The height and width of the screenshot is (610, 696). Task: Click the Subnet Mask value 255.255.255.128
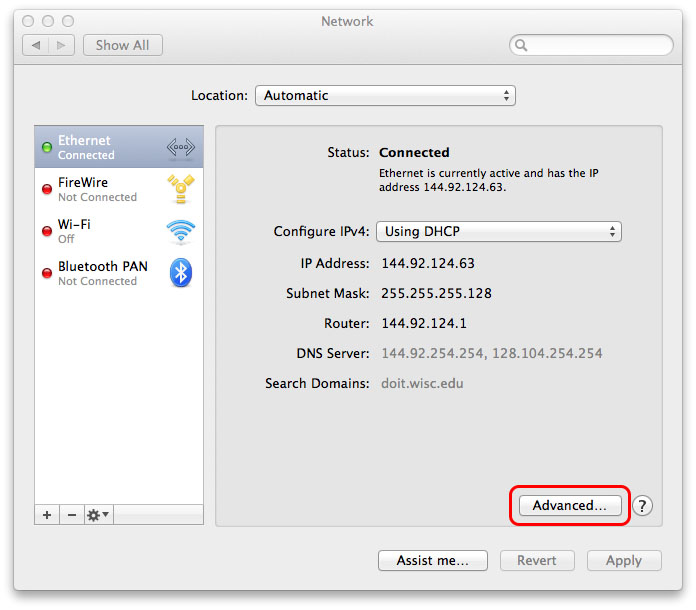point(436,293)
